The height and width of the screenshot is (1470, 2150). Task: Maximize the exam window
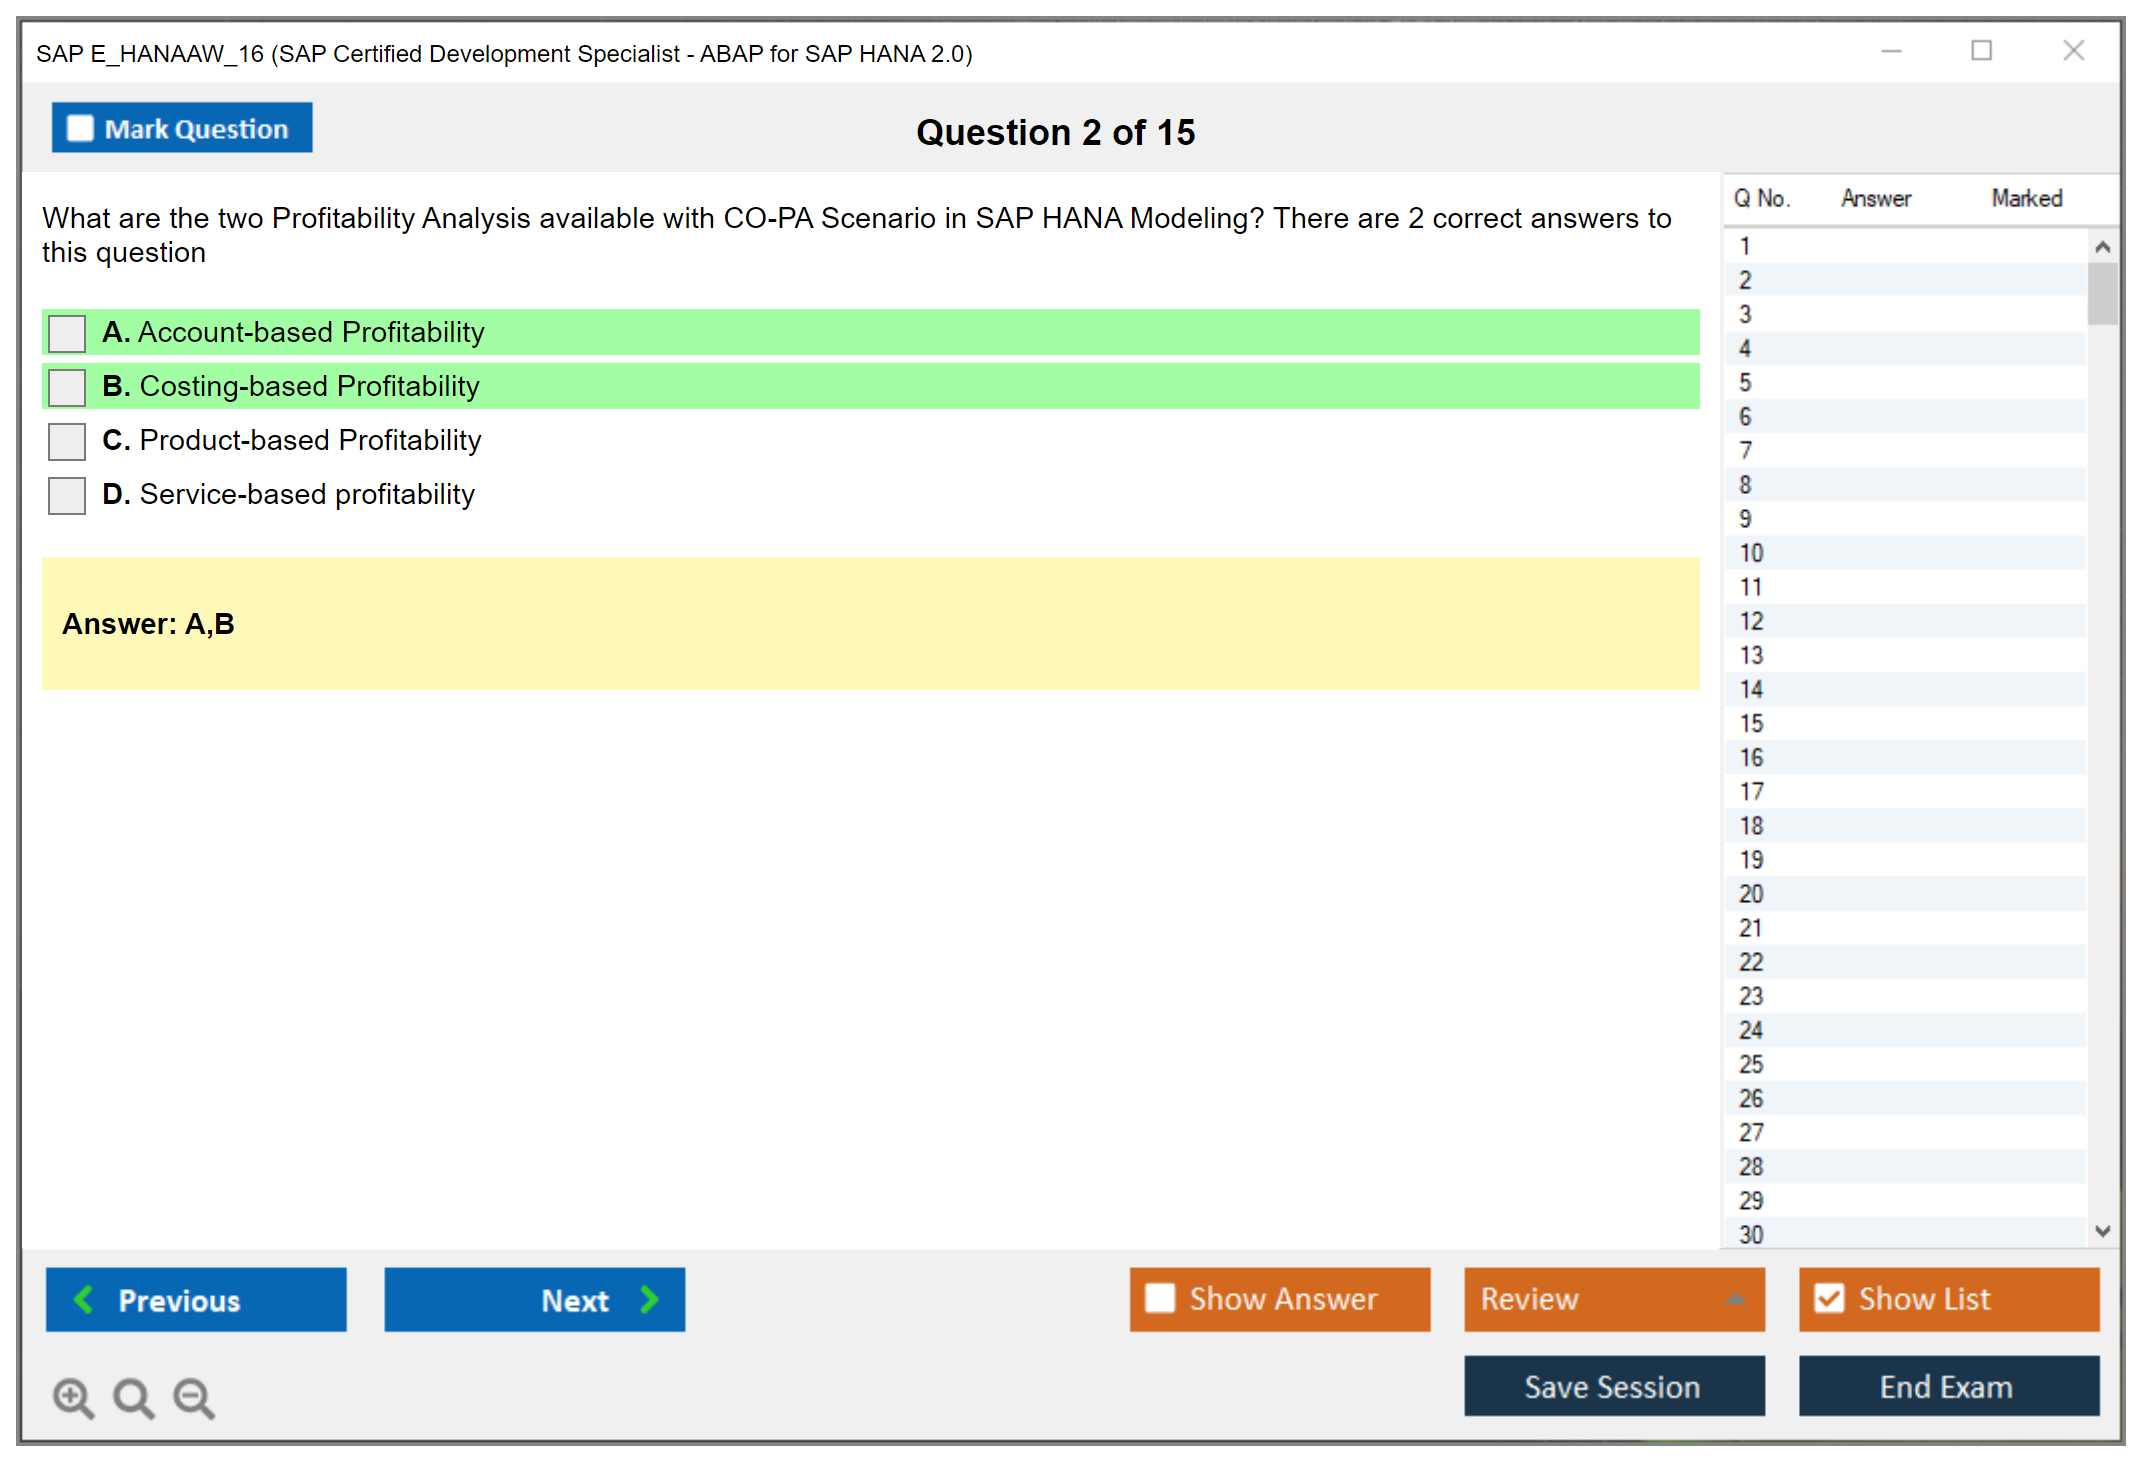coord(1981,51)
